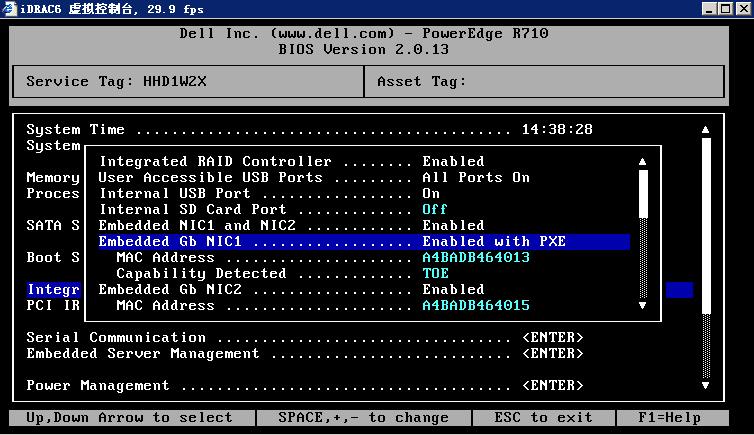Click the popup list scroll-down arrow
754x435 pixels.
pos(642,305)
